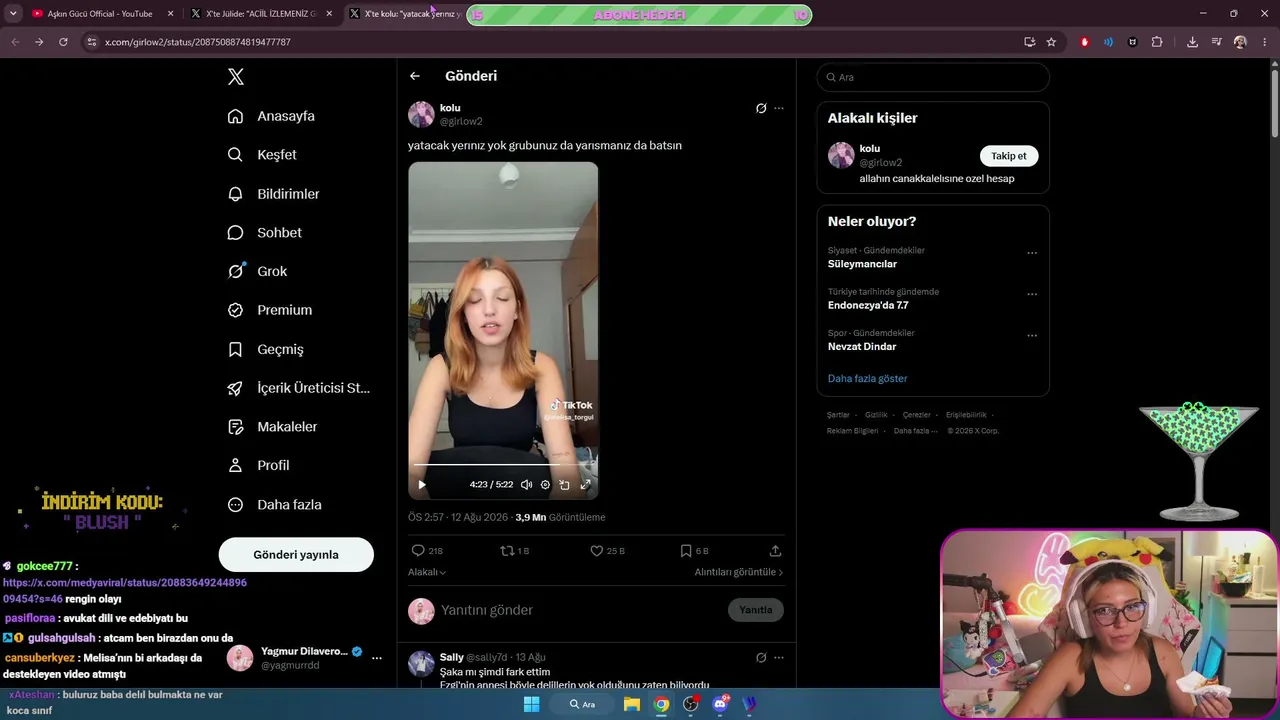Open the Gizlilik footer link

875,415
